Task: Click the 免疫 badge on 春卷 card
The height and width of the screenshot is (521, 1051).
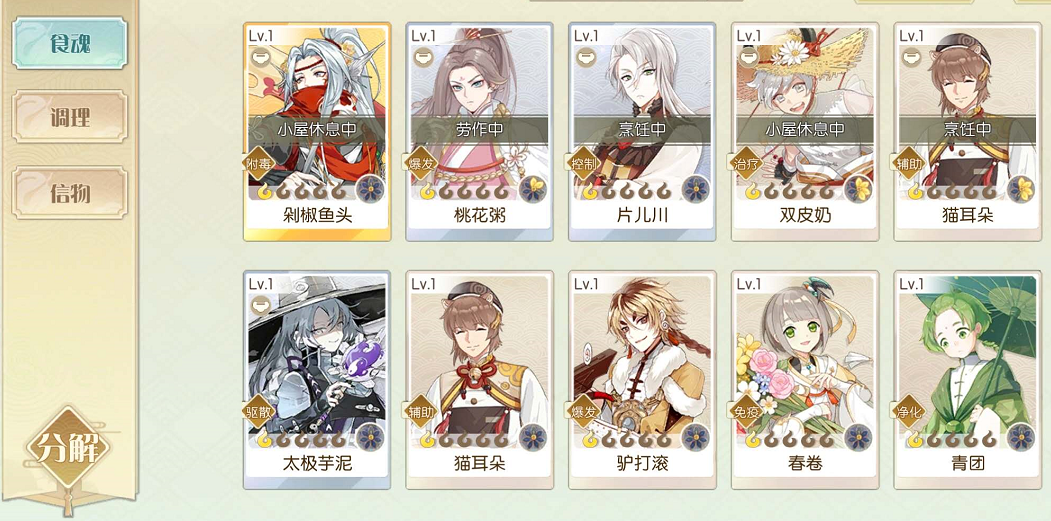Action: 747,411
